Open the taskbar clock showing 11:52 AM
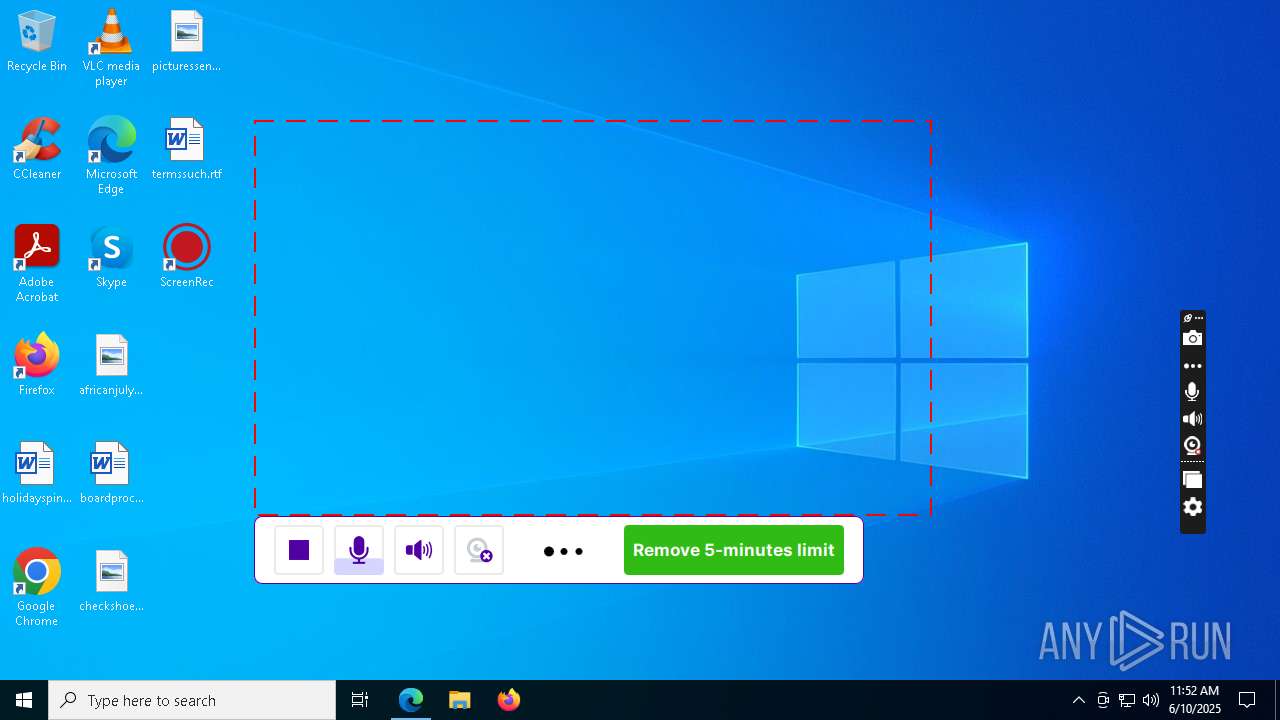1280x720 pixels. pyautogui.click(x=1194, y=700)
